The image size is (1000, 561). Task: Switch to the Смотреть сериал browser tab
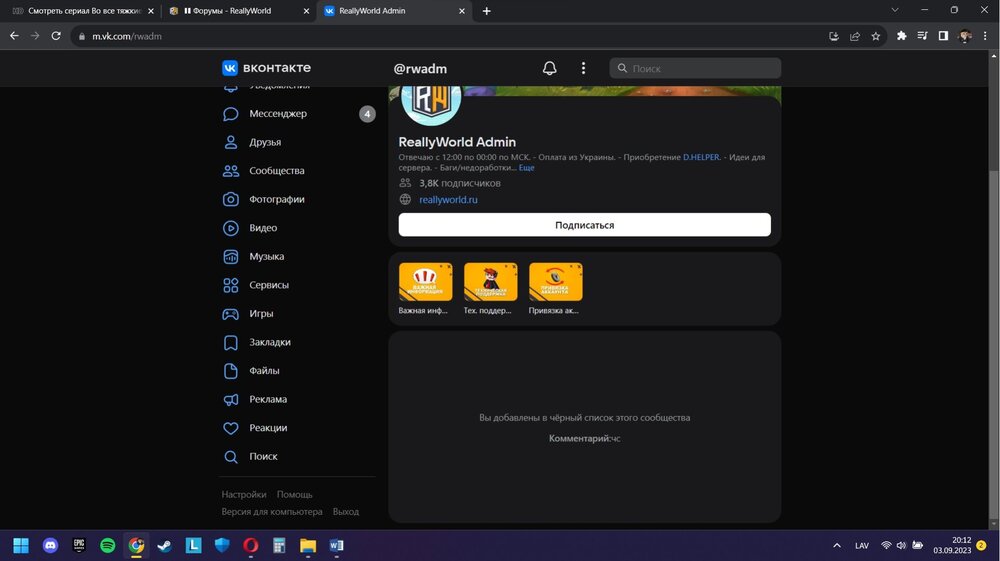tap(83, 11)
